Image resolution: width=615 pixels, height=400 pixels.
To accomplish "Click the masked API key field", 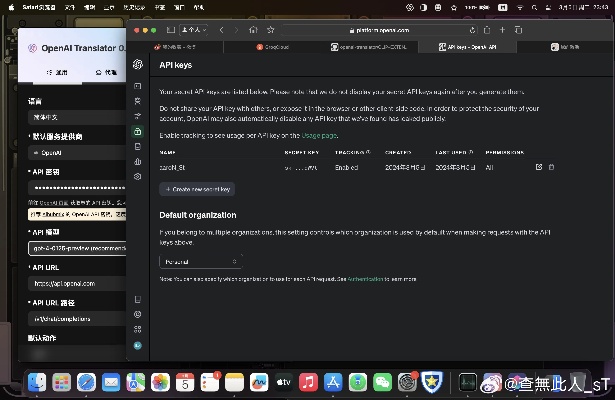I will point(77,188).
